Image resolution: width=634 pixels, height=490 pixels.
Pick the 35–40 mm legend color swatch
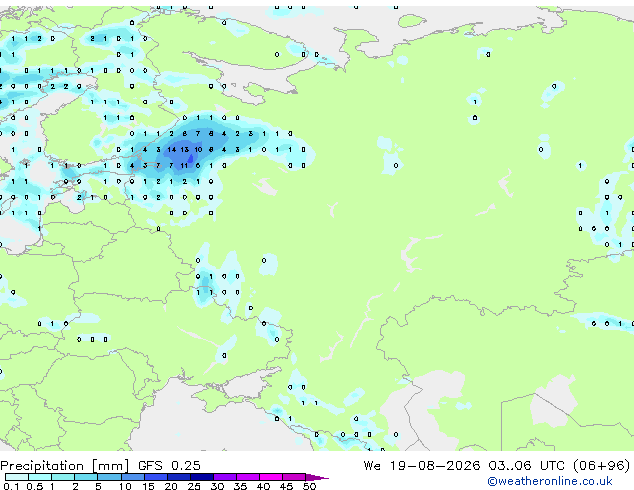pos(248,477)
